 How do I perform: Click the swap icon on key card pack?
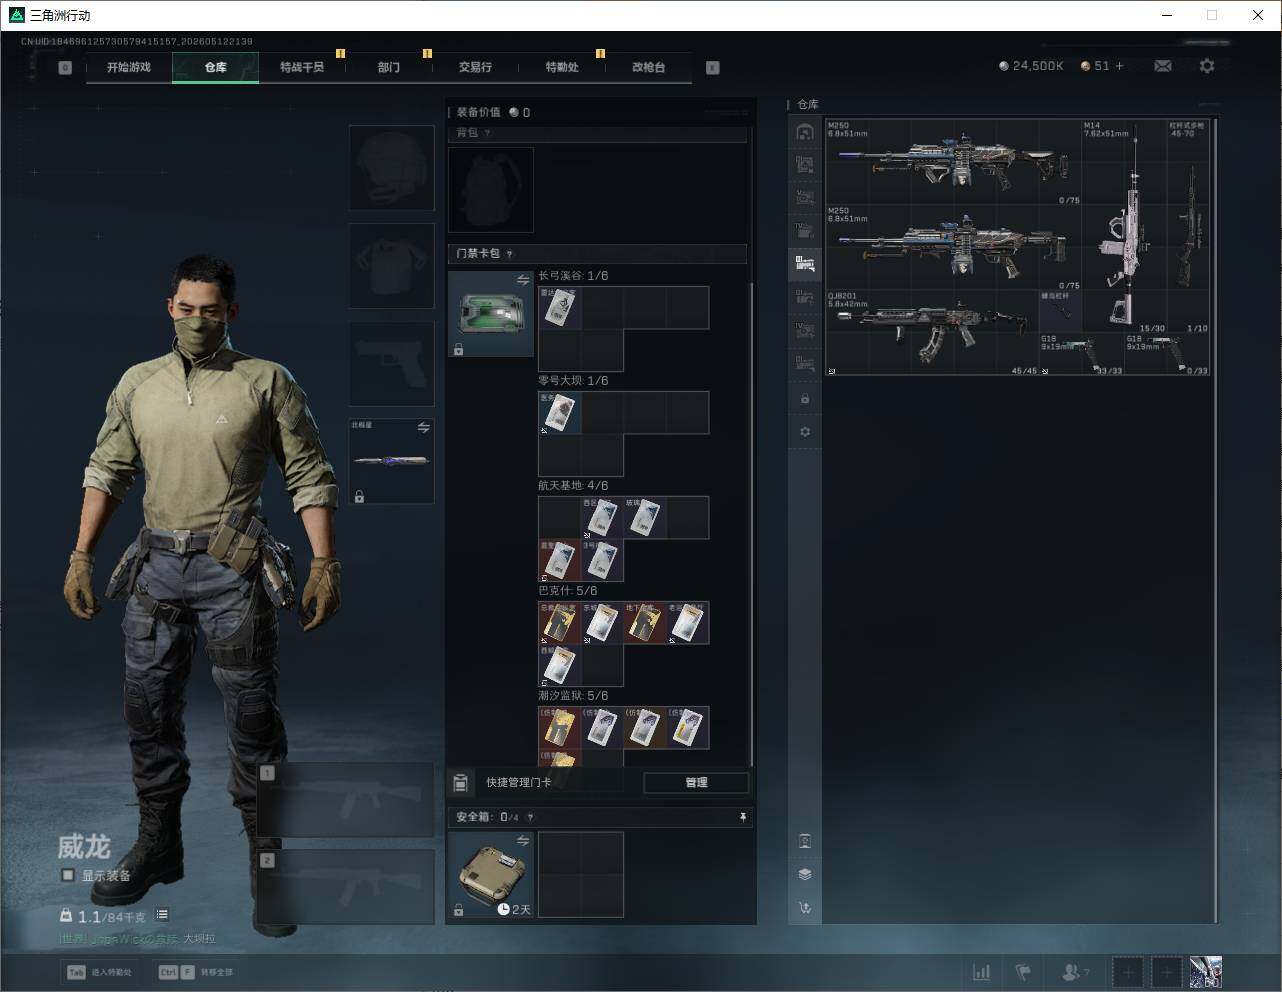[523, 281]
